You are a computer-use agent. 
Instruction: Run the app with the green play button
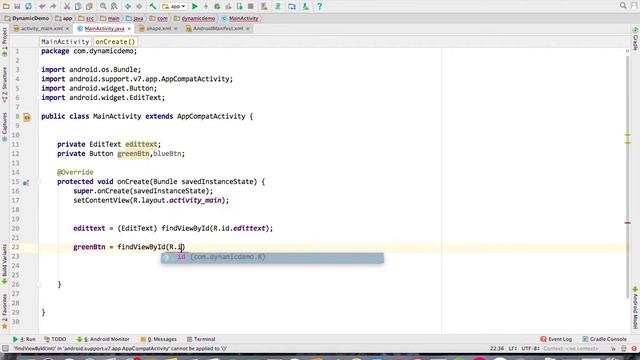(x=195, y=6)
